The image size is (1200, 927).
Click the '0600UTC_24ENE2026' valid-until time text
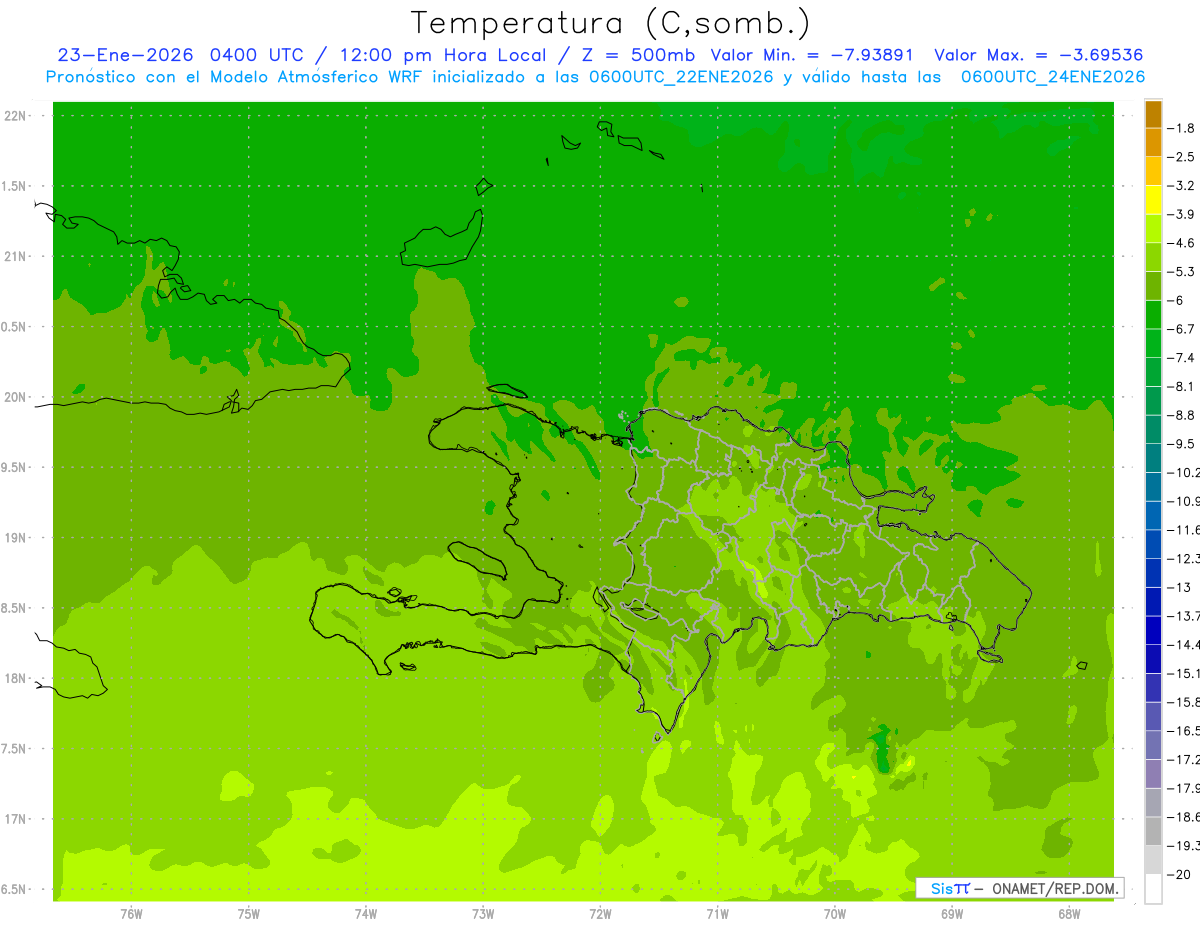[1054, 77]
